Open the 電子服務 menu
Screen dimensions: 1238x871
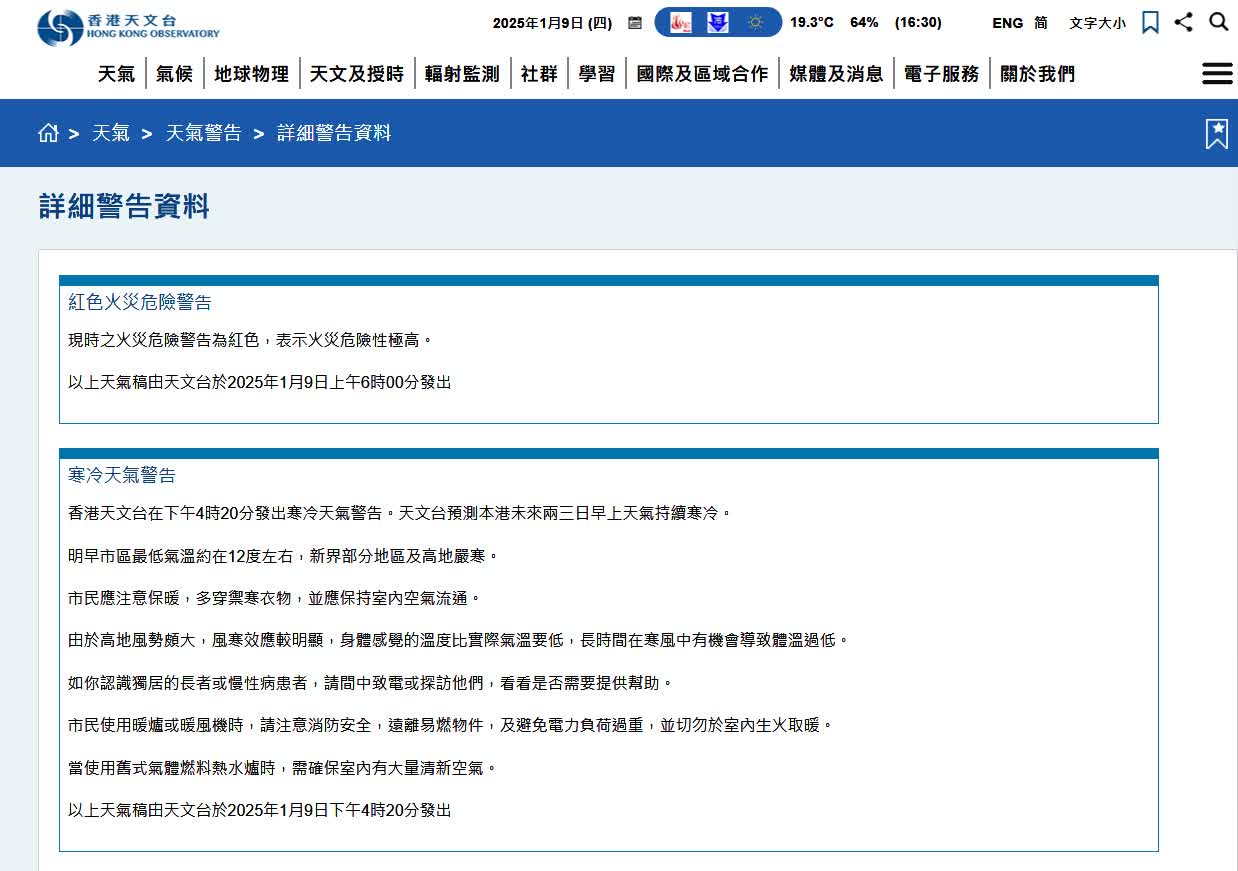tap(940, 72)
